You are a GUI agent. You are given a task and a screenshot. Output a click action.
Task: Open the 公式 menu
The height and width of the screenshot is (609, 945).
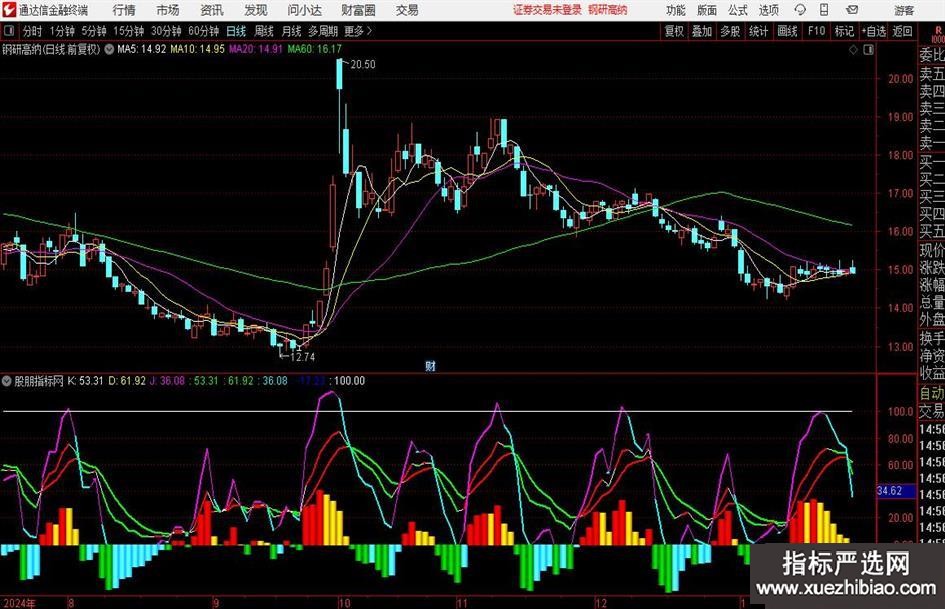738,10
